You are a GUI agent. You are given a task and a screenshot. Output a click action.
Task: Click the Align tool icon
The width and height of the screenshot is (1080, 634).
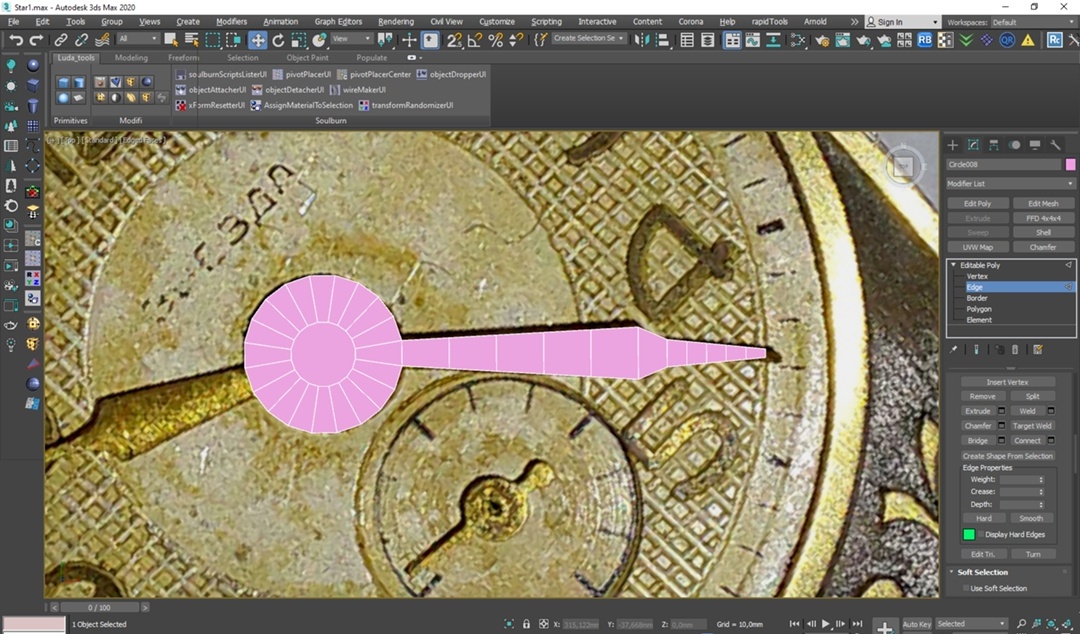(x=662, y=40)
